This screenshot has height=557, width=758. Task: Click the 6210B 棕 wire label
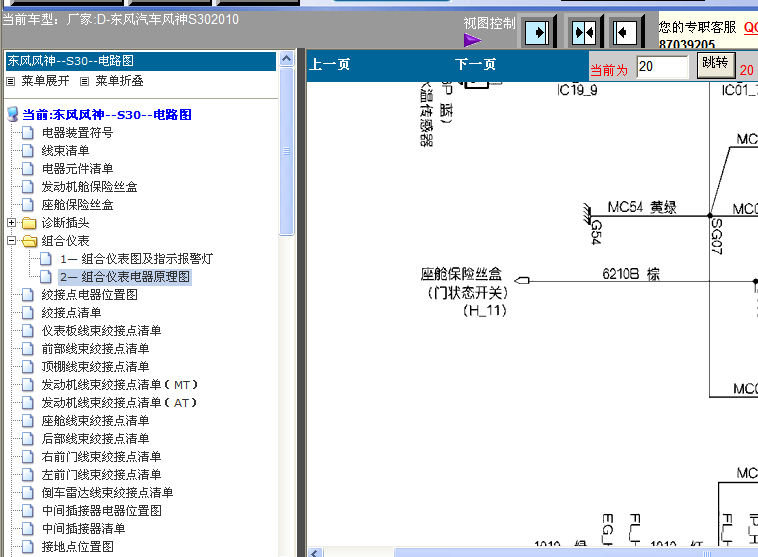tap(631, 274)
